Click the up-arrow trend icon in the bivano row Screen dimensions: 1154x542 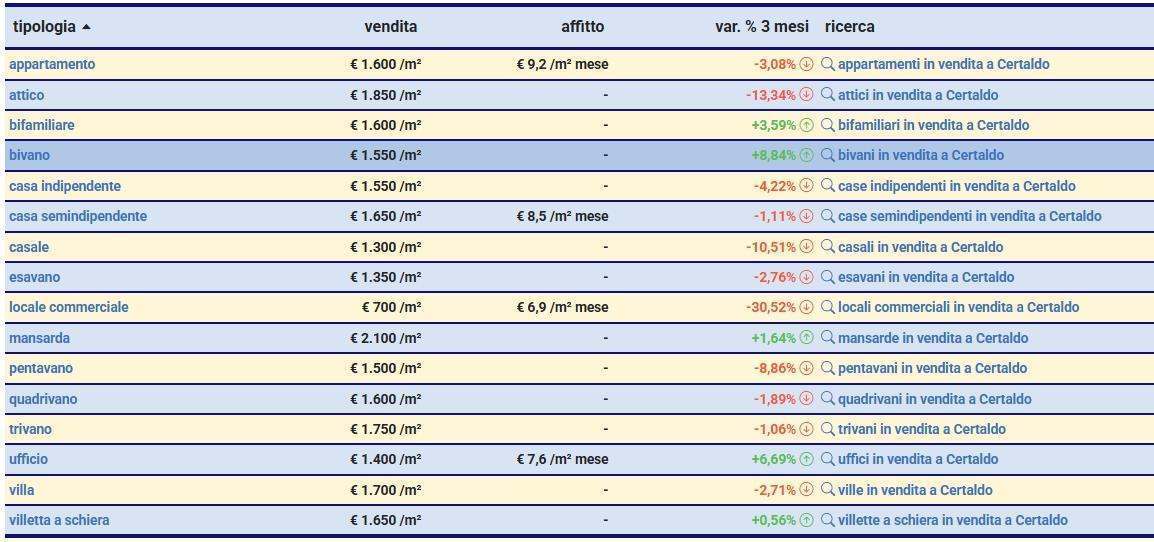[x=807, y=156]
